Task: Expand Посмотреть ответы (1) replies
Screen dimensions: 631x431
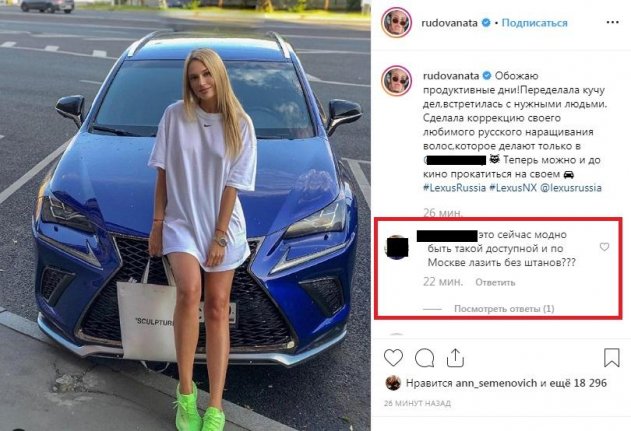Action: click(x=504, y=309)
